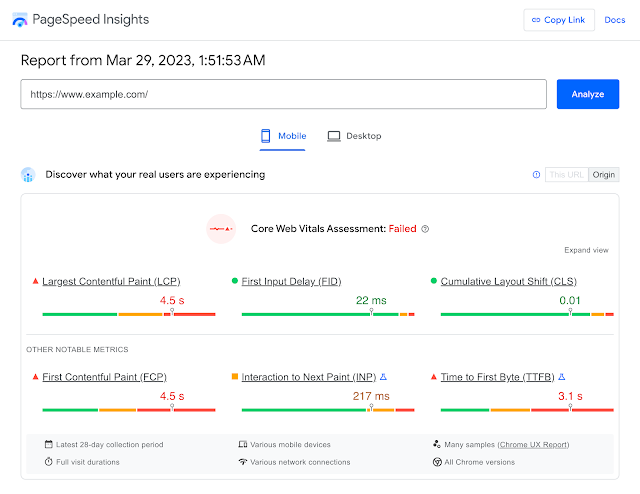Switch to the Desktop tab
Image resolution: width=640 pixels, height=494 pixels.
[x=354, y=136]
